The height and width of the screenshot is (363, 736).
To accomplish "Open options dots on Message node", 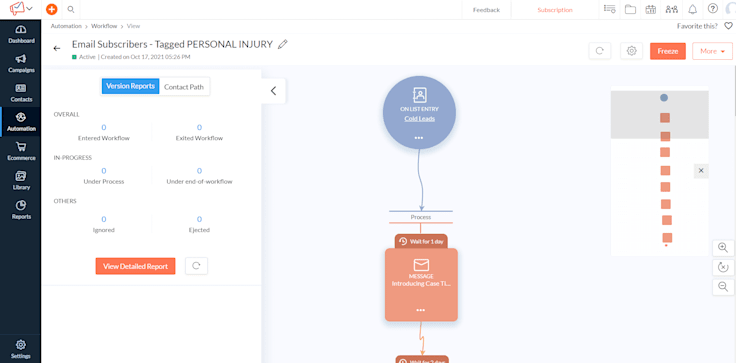I will [x=421, y=310].
